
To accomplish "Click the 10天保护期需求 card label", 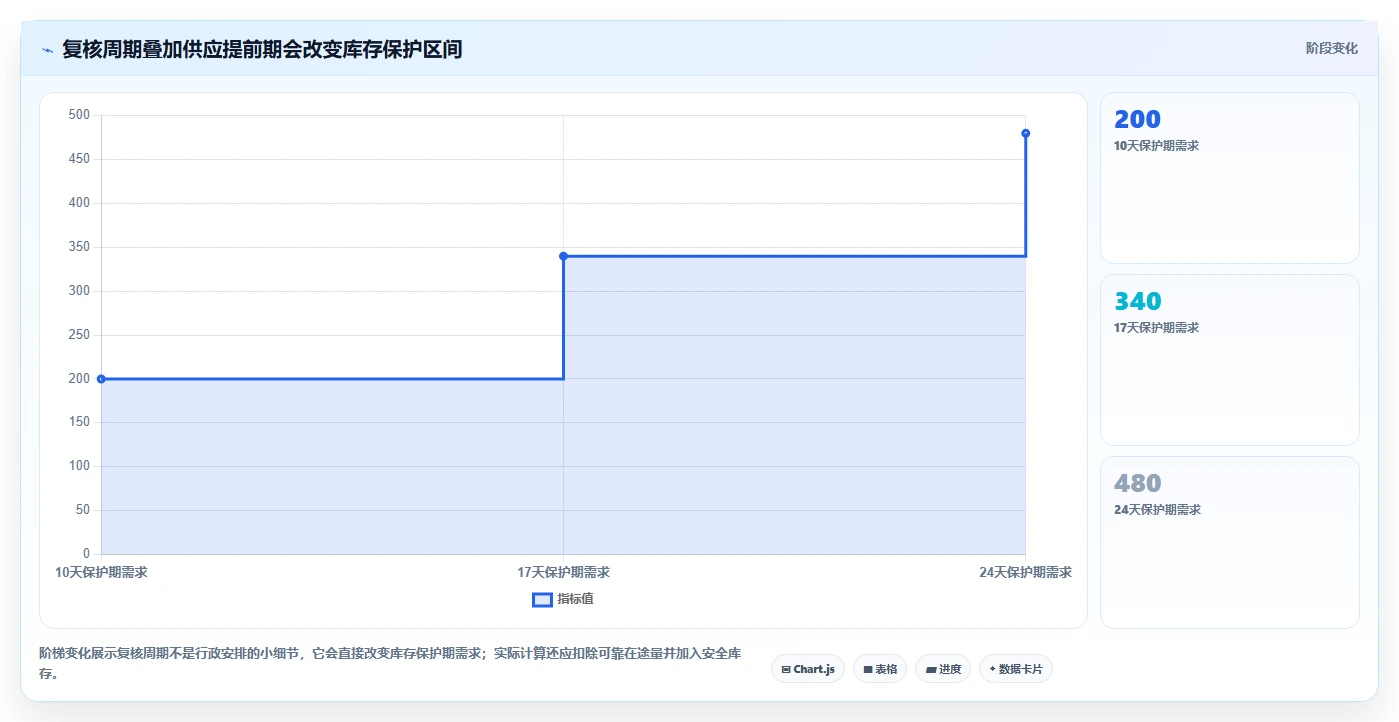I will [x=1156, y=146].
